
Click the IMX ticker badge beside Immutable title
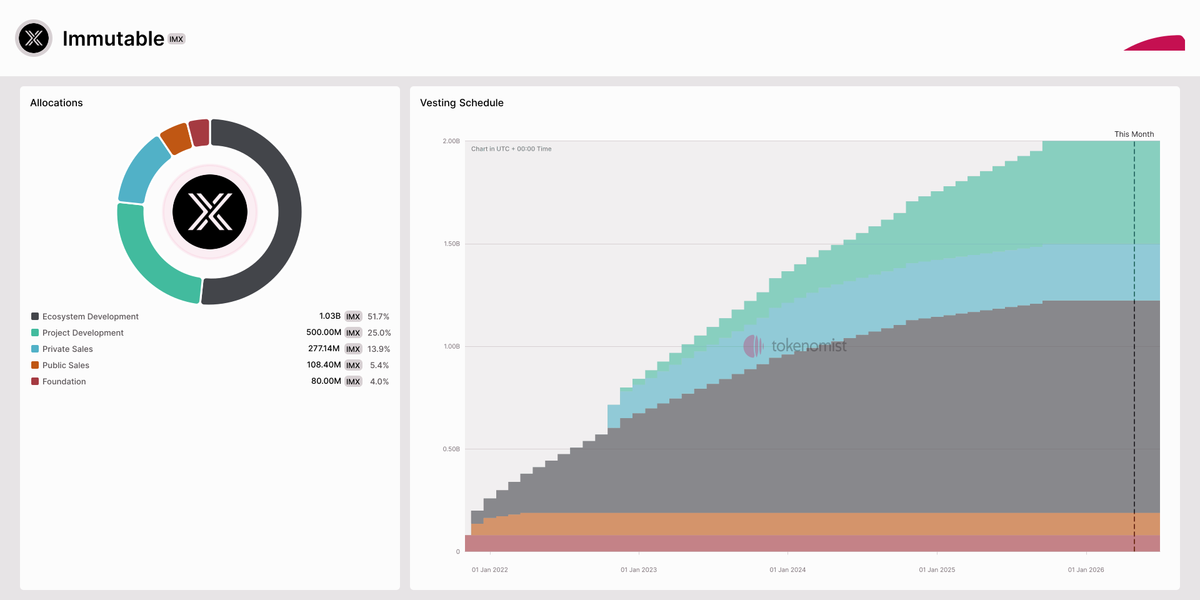pos(177,39)
